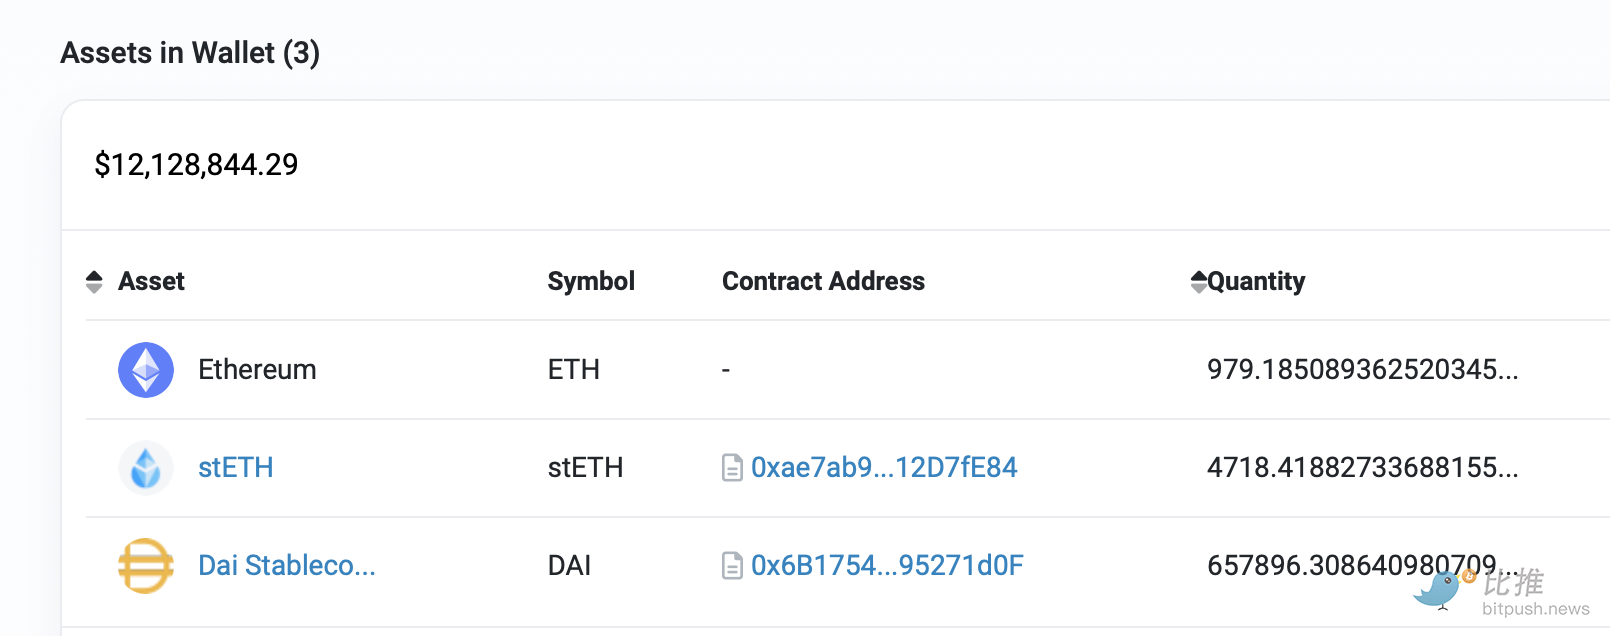Click the 979.185089 ETH quantity value
This screenshot has width=1610, height=636.
pyautogui.click(x=1362, y=370)
